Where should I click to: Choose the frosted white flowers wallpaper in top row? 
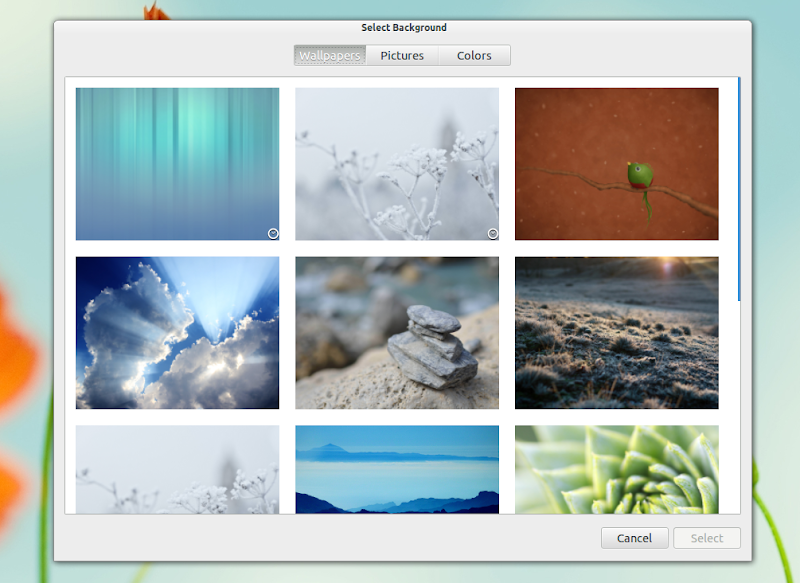[397, 164]
